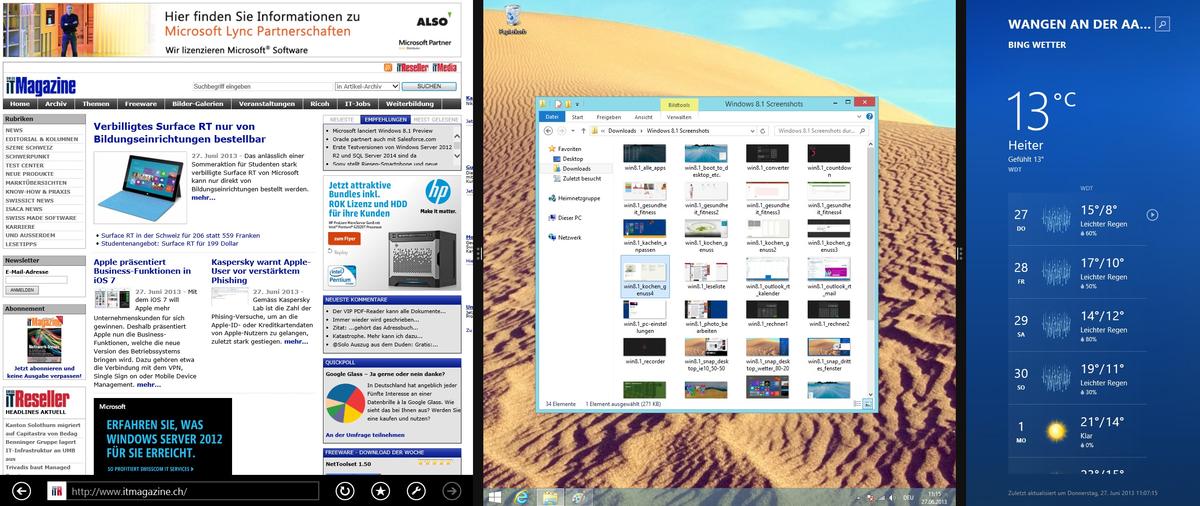Open File Explorer from the taskbar

click(x=549, y=495)
